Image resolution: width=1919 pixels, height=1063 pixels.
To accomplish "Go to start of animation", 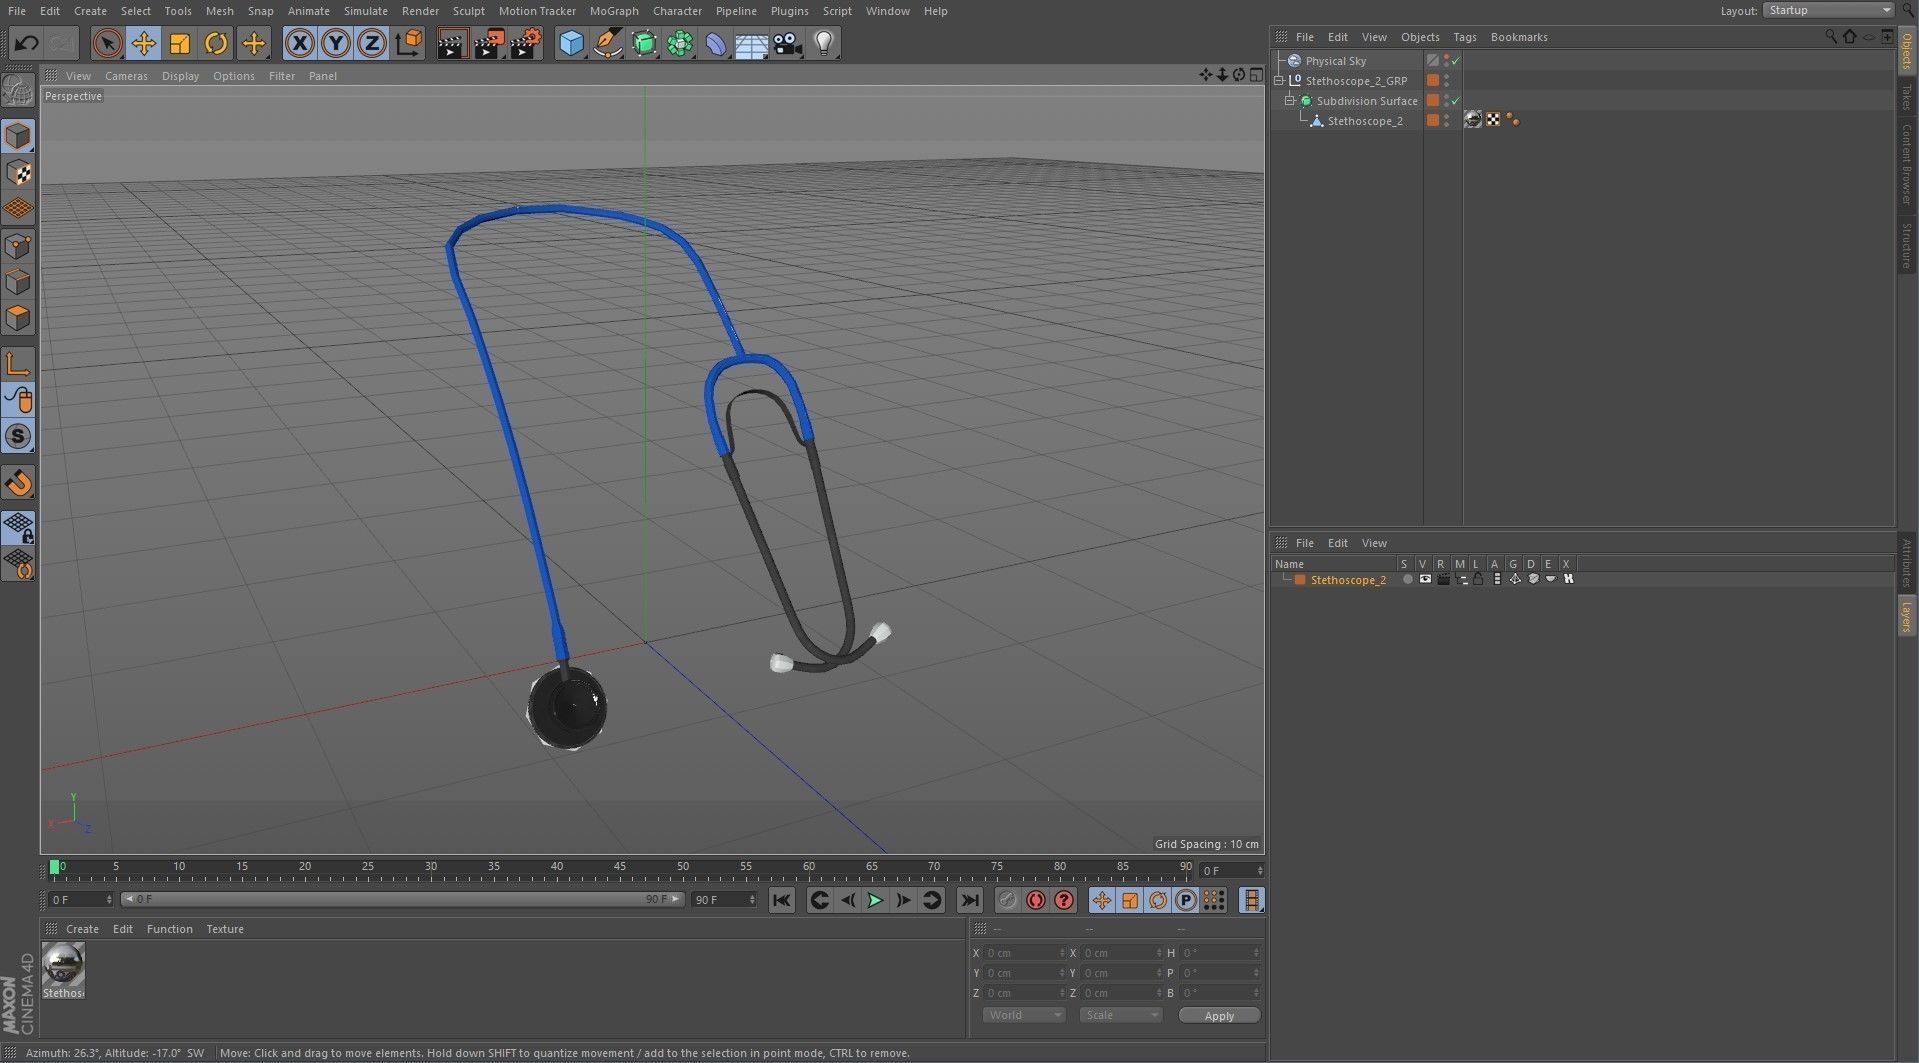I will (x=782, y=901).
